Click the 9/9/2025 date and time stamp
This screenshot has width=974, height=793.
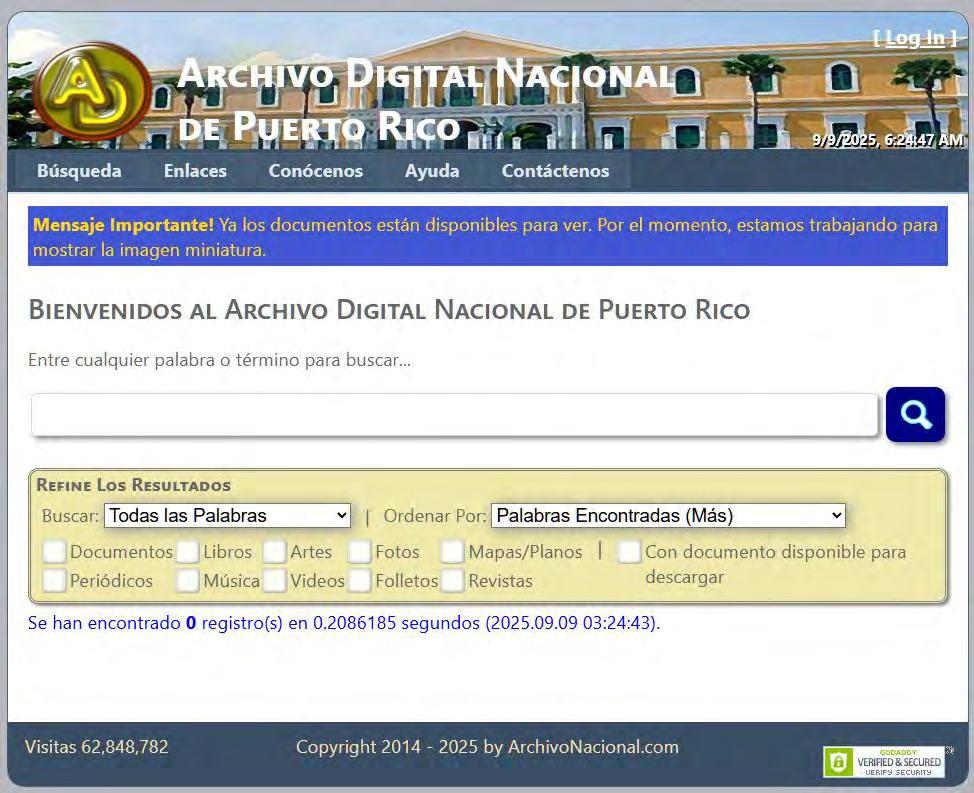888,140
